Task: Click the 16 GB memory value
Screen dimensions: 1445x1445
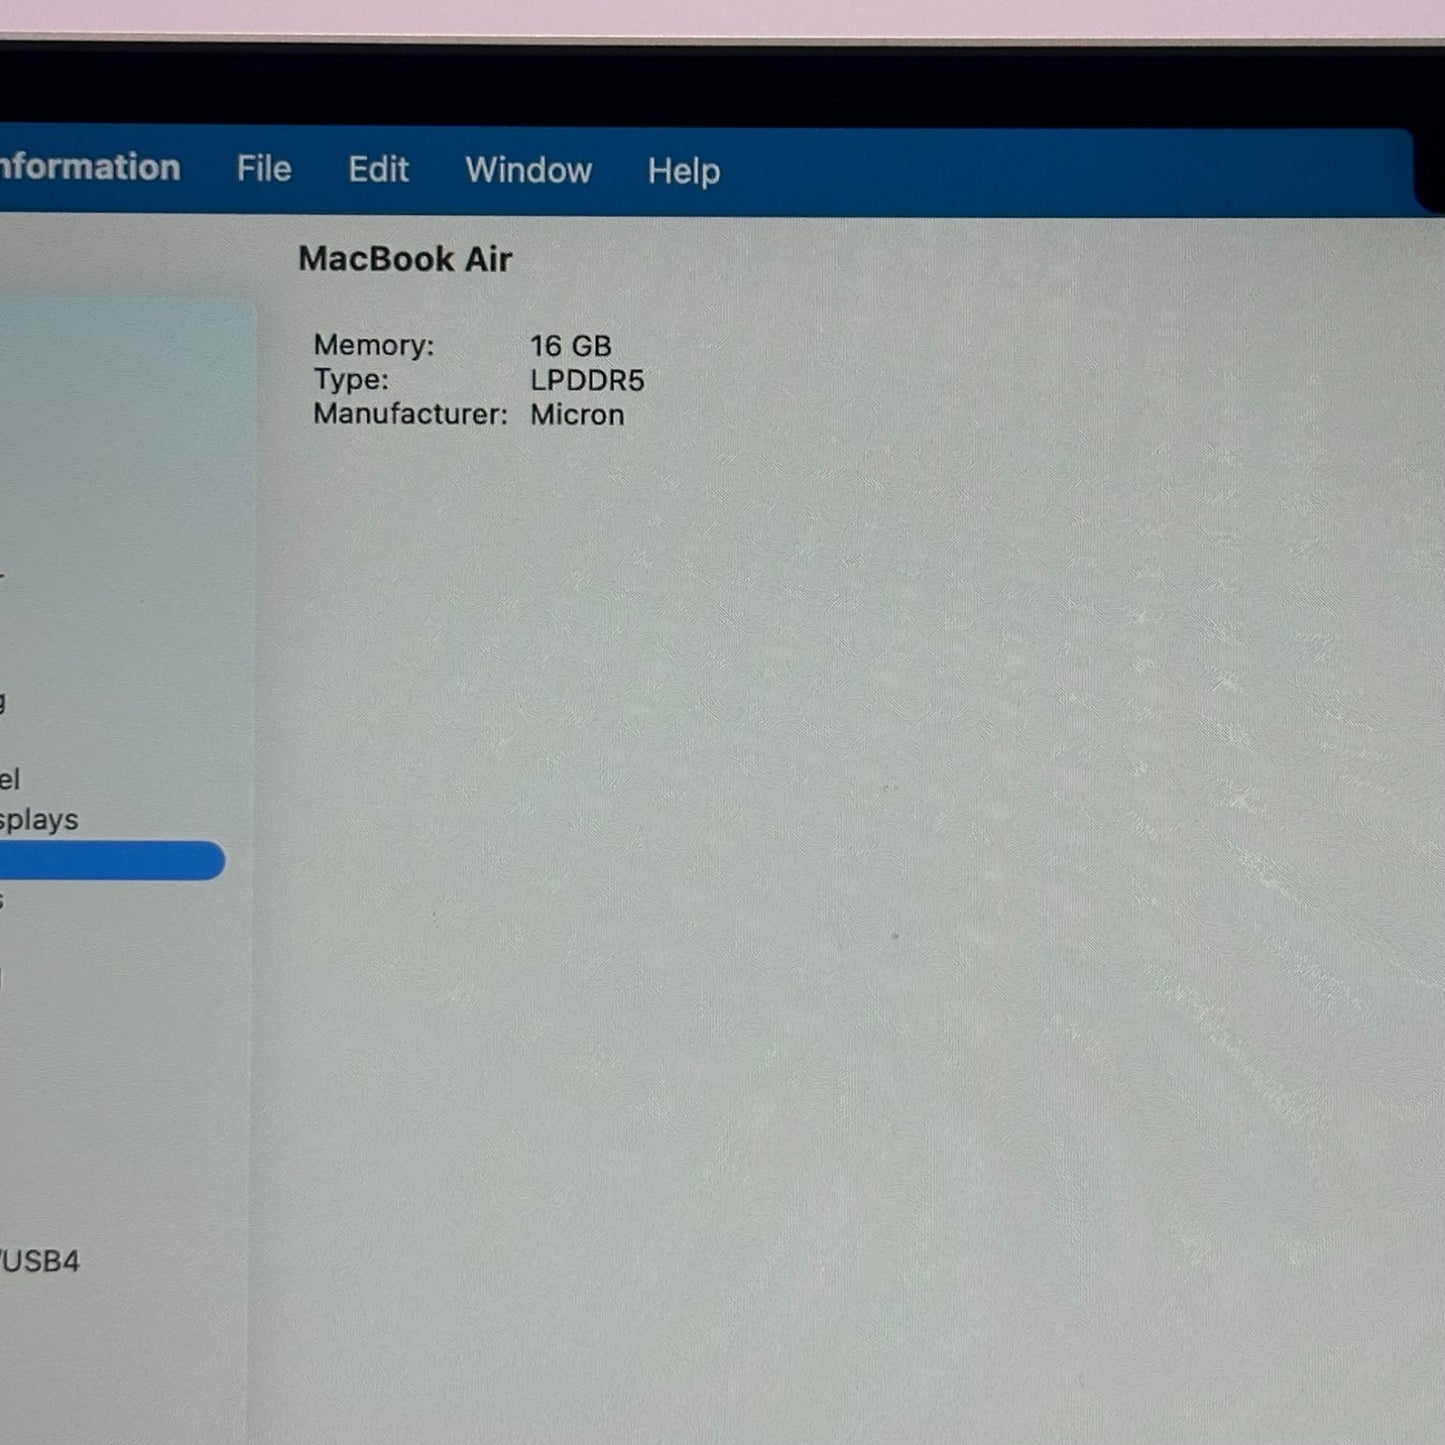Action: point(570,346)
